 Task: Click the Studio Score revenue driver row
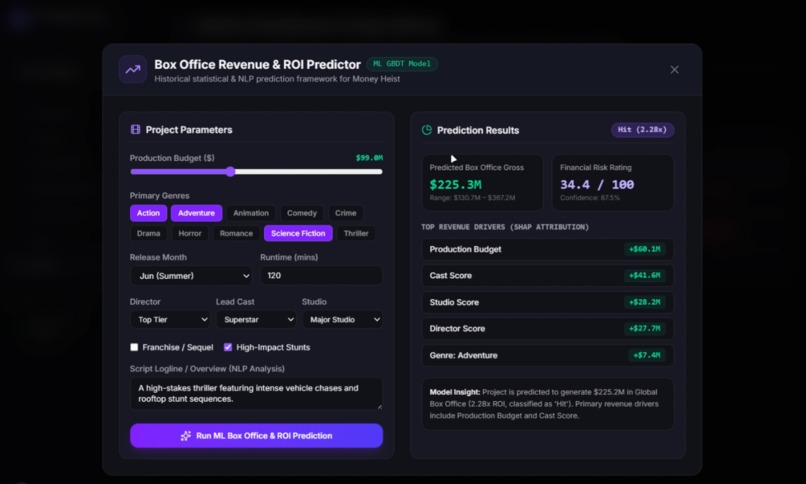[x=547, y=302]
